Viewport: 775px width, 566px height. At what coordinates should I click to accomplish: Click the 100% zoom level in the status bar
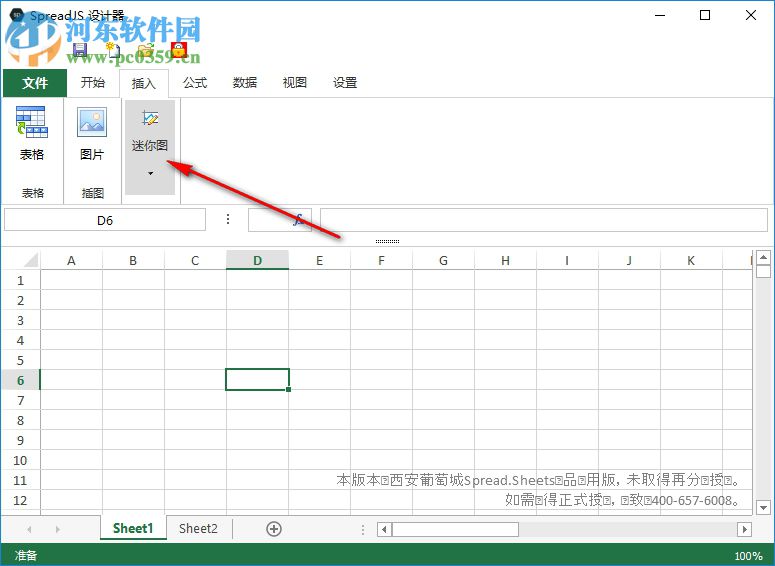(x=748, y=556)
